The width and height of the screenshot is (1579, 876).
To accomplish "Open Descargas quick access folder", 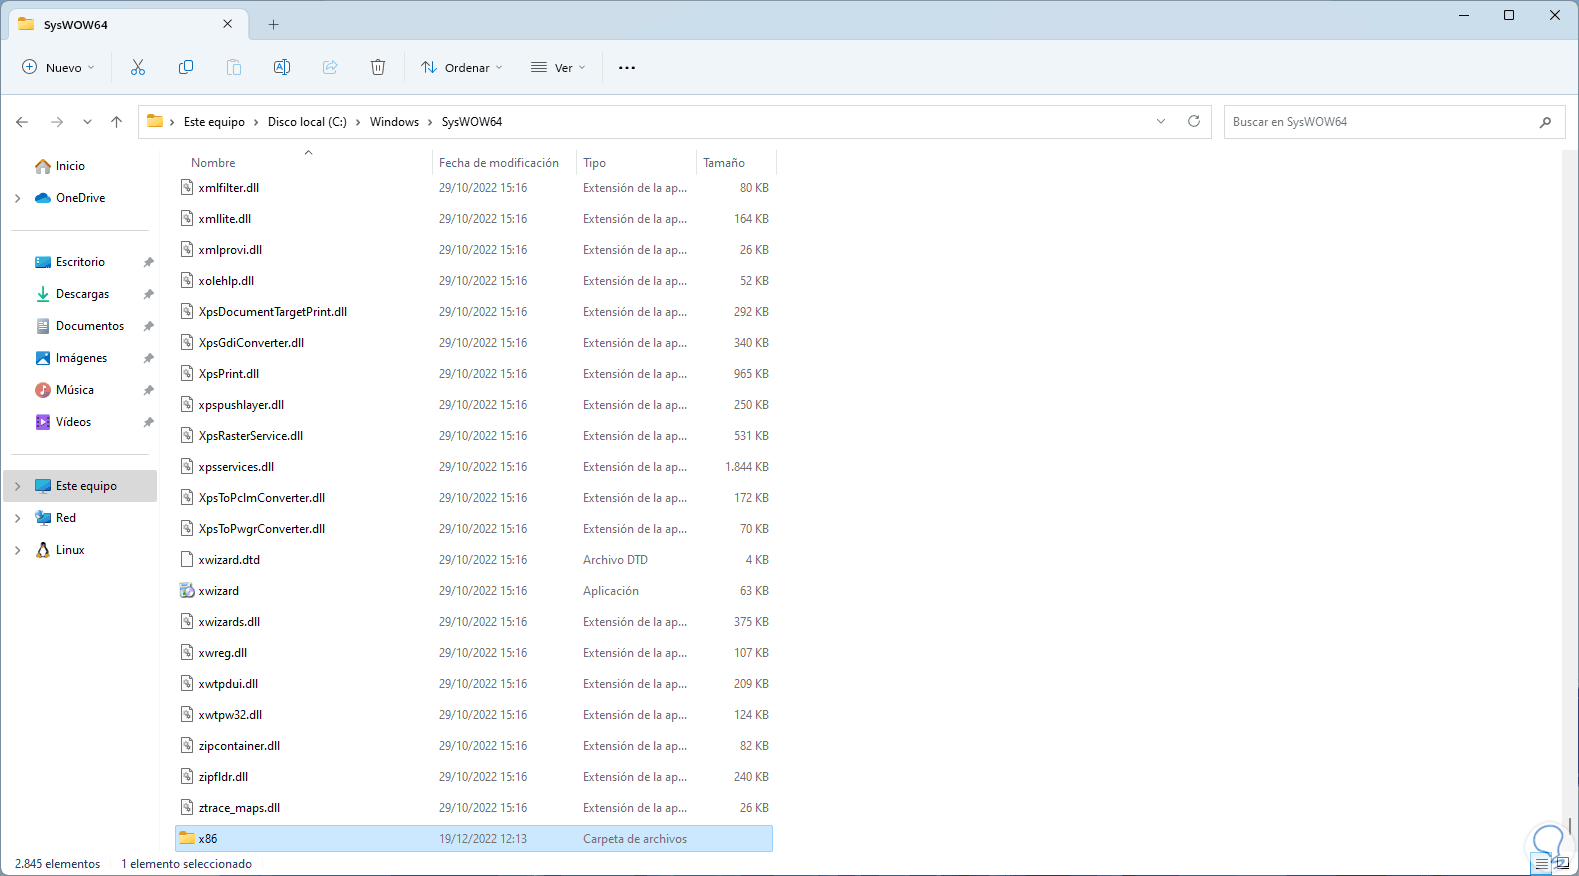I will [x=80, y=294].
